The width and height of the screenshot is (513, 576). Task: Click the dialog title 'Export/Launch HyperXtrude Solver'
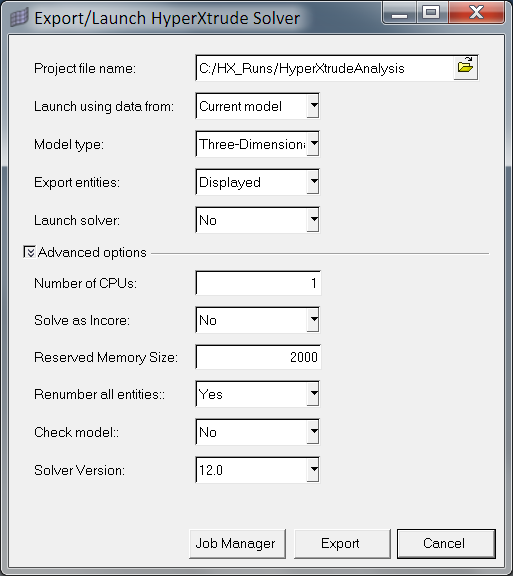(x=167, y=18)
